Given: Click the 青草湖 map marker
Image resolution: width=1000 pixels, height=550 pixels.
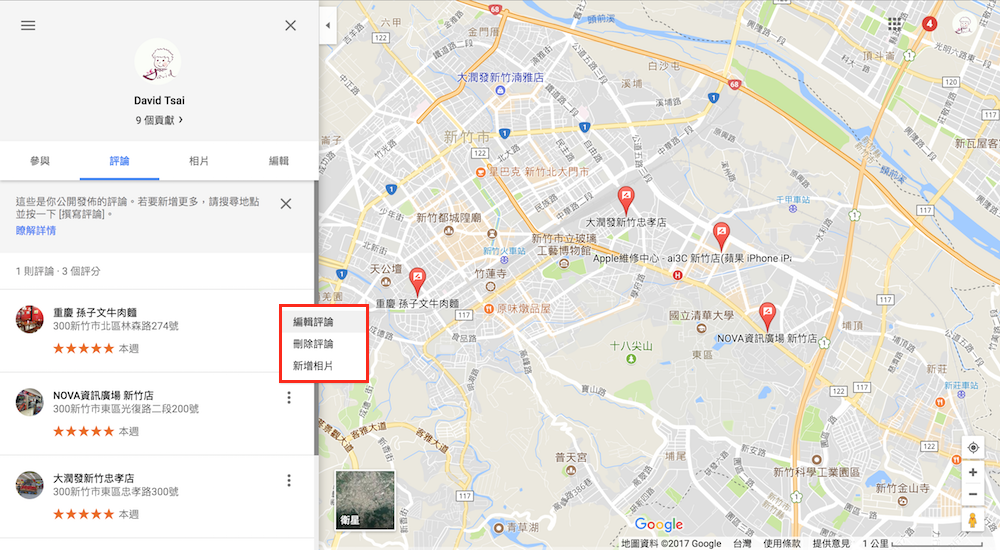Looking at the screenshot, I should 499,527.
